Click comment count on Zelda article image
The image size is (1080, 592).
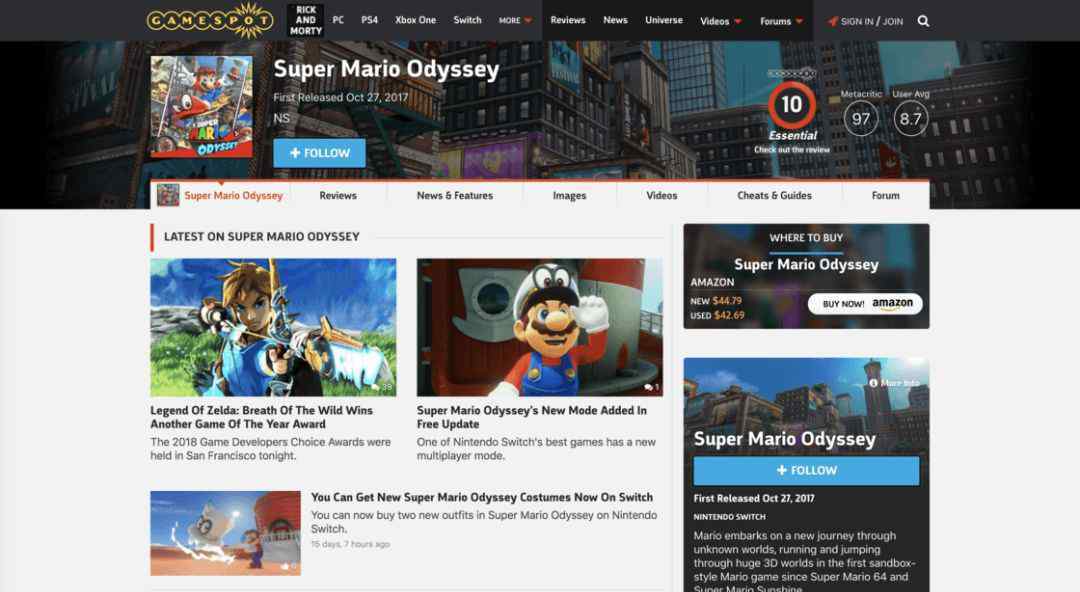(383, 387)
